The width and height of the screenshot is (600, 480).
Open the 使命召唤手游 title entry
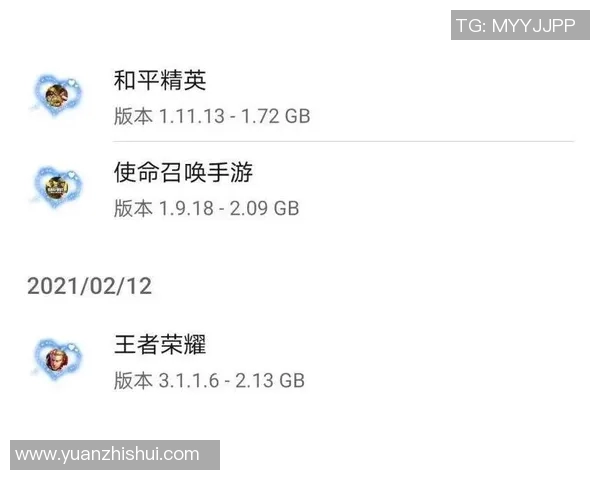pos(183,172)
